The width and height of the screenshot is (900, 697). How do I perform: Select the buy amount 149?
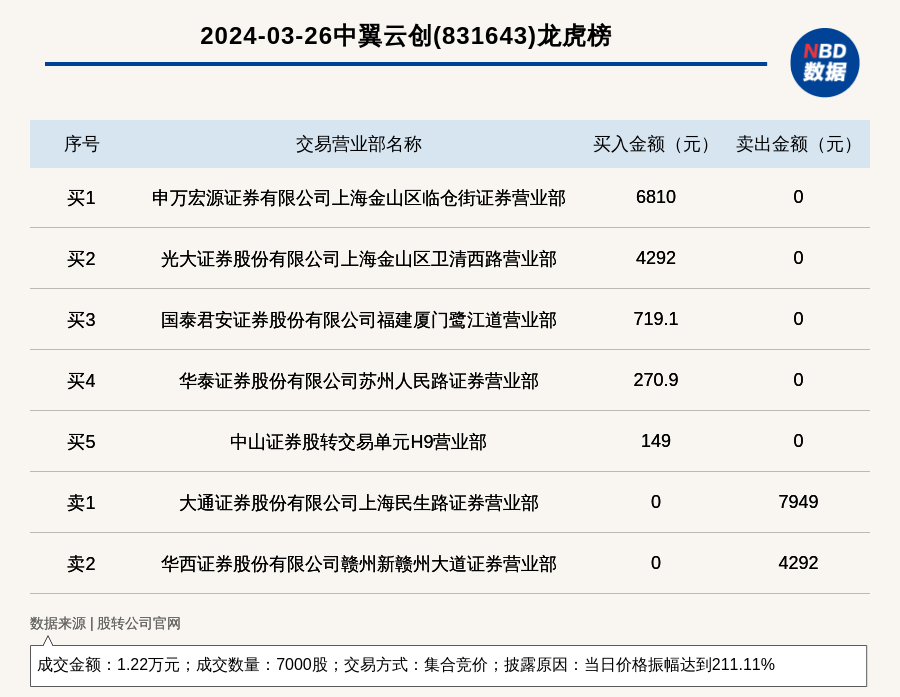pos(655,440)
